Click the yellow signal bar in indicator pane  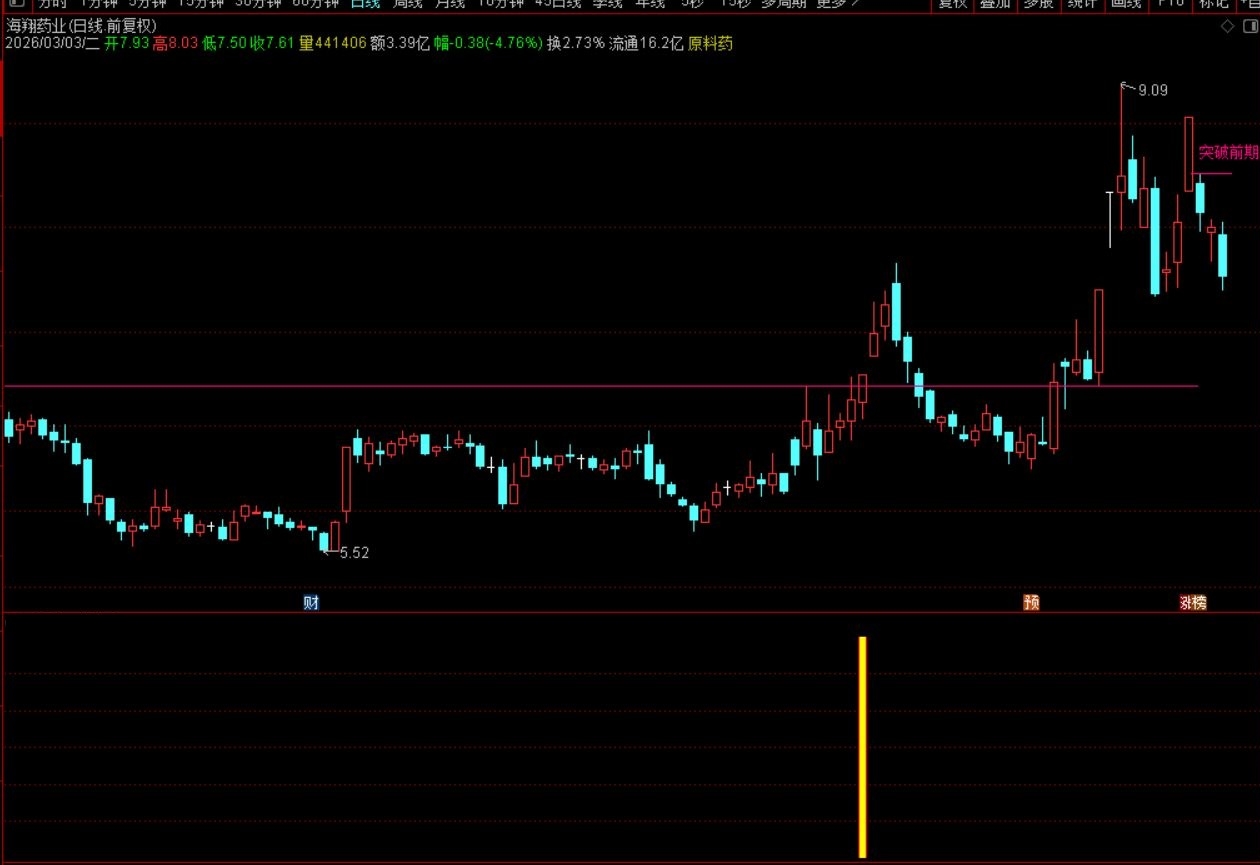coord(863,746)
